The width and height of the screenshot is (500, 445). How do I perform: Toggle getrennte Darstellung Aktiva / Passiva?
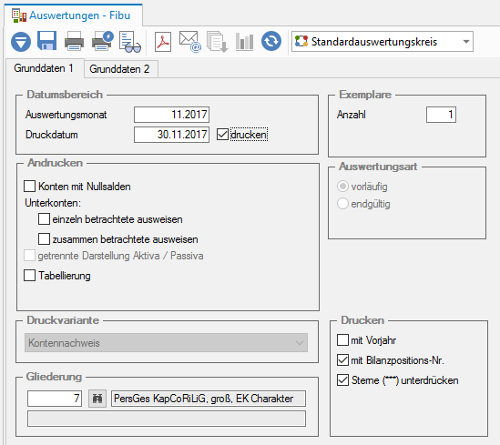(30, 256)
